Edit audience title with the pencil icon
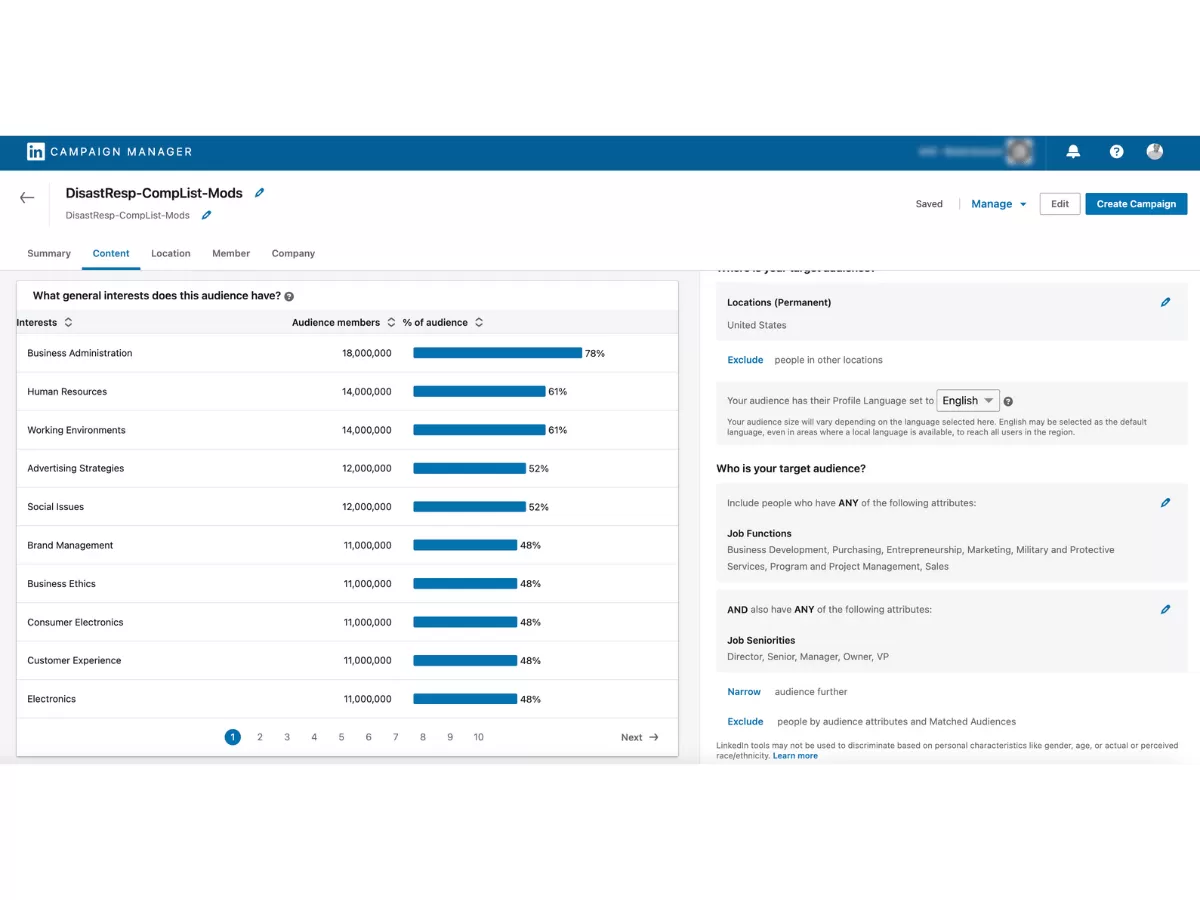 260,193
